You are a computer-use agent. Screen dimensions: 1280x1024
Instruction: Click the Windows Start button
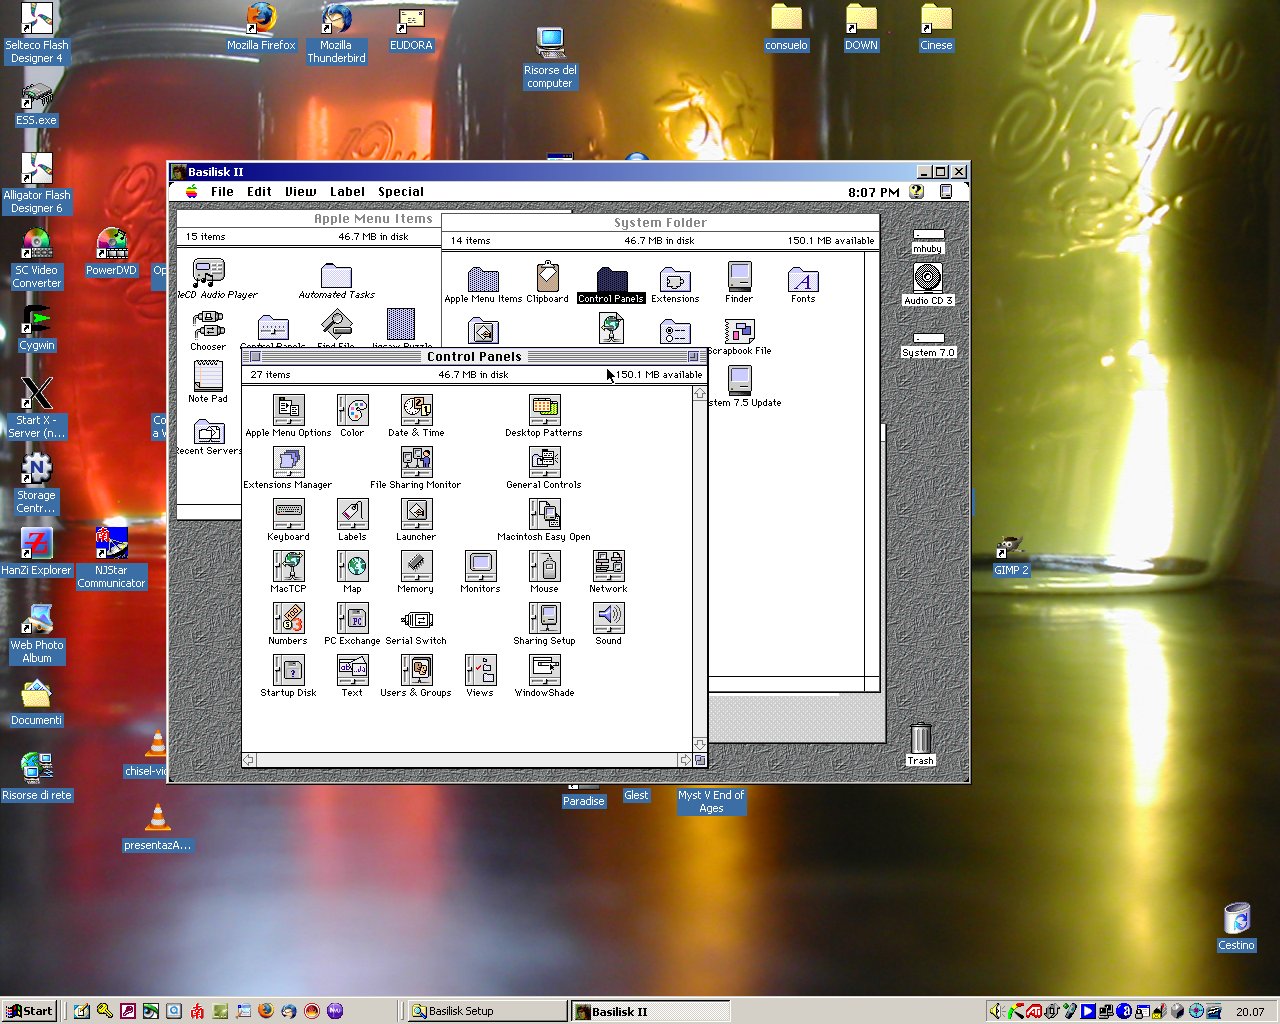click(x=28, y=1011)
